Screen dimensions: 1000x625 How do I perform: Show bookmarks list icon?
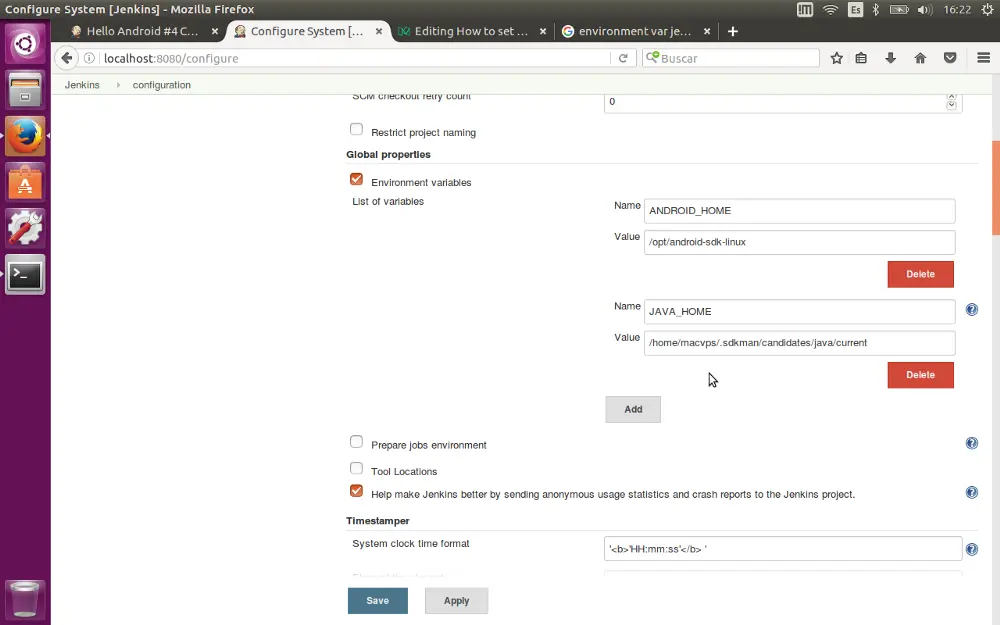861,58
